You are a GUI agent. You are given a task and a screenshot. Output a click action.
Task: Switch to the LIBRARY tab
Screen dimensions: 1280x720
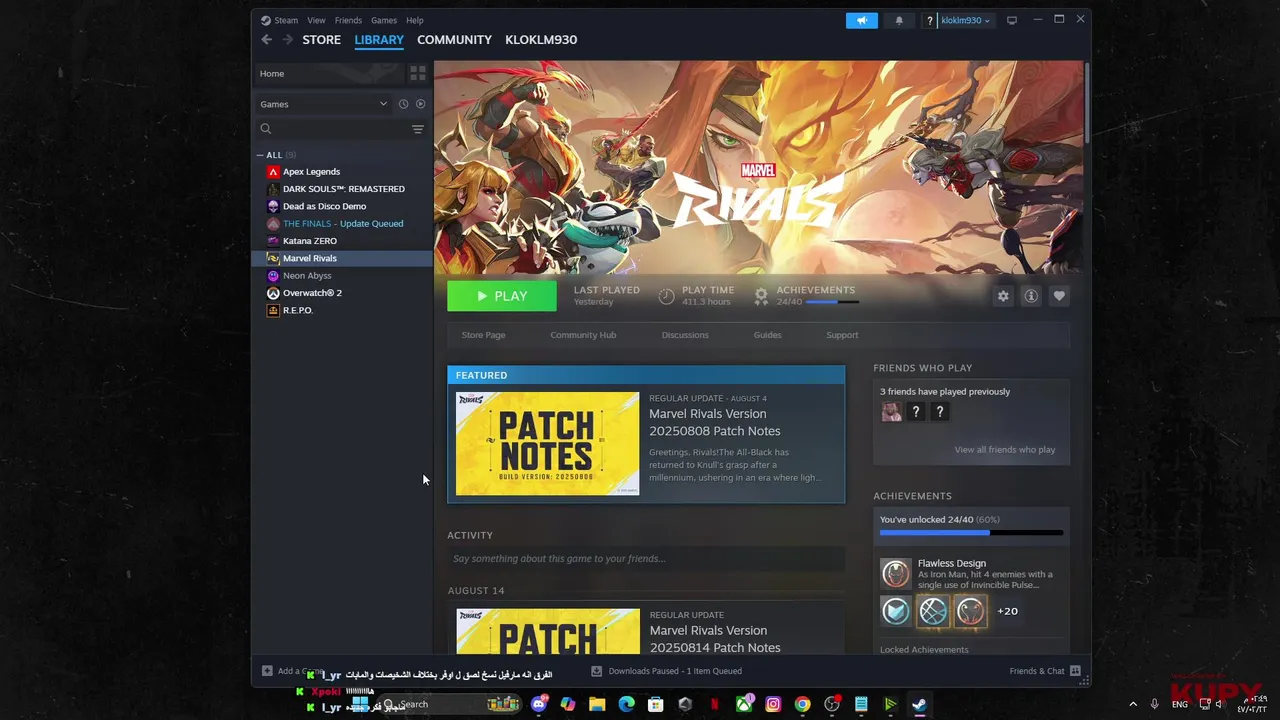click(x=379, y=40)
